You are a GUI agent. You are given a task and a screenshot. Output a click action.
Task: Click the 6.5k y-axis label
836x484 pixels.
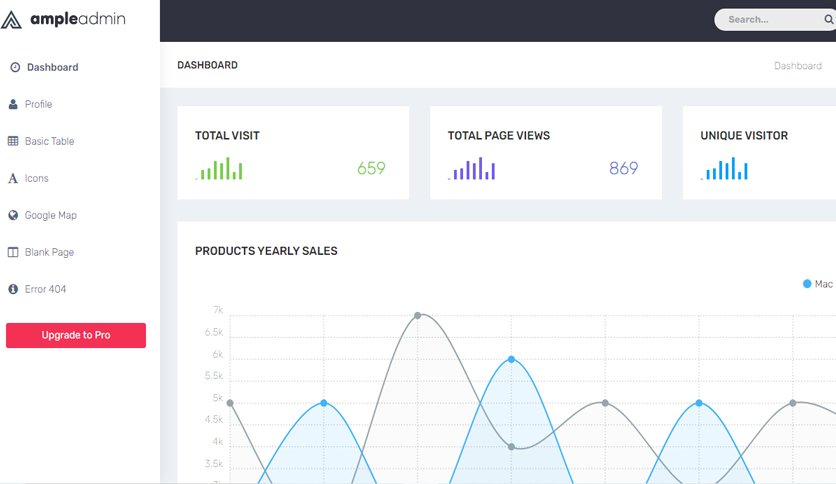pyautogui.click(x=214, y=333)
